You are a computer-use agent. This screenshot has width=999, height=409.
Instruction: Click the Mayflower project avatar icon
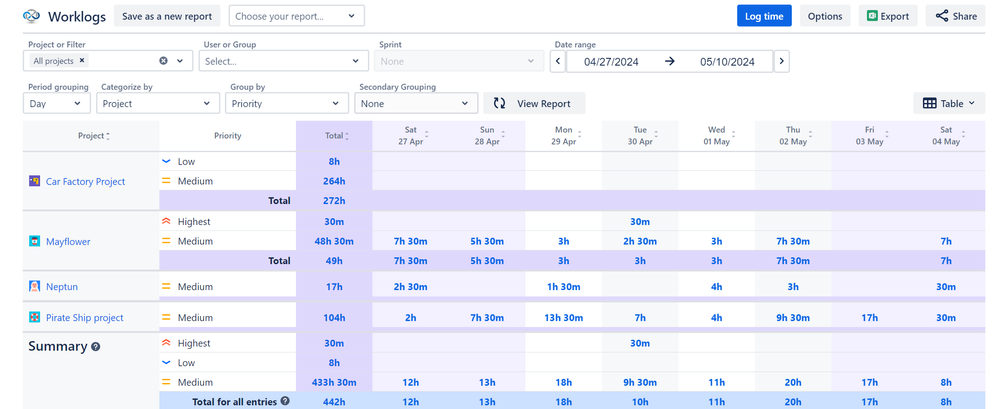35,241
